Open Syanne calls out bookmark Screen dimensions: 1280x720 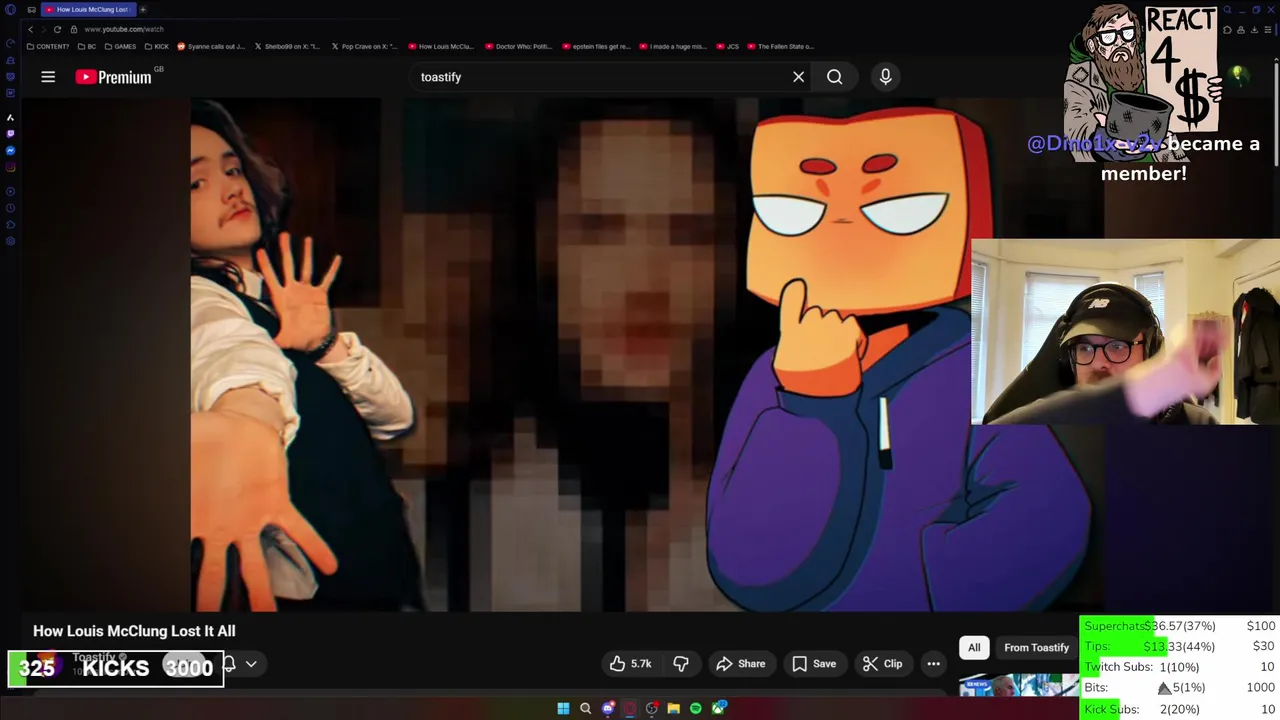[211, 46]
